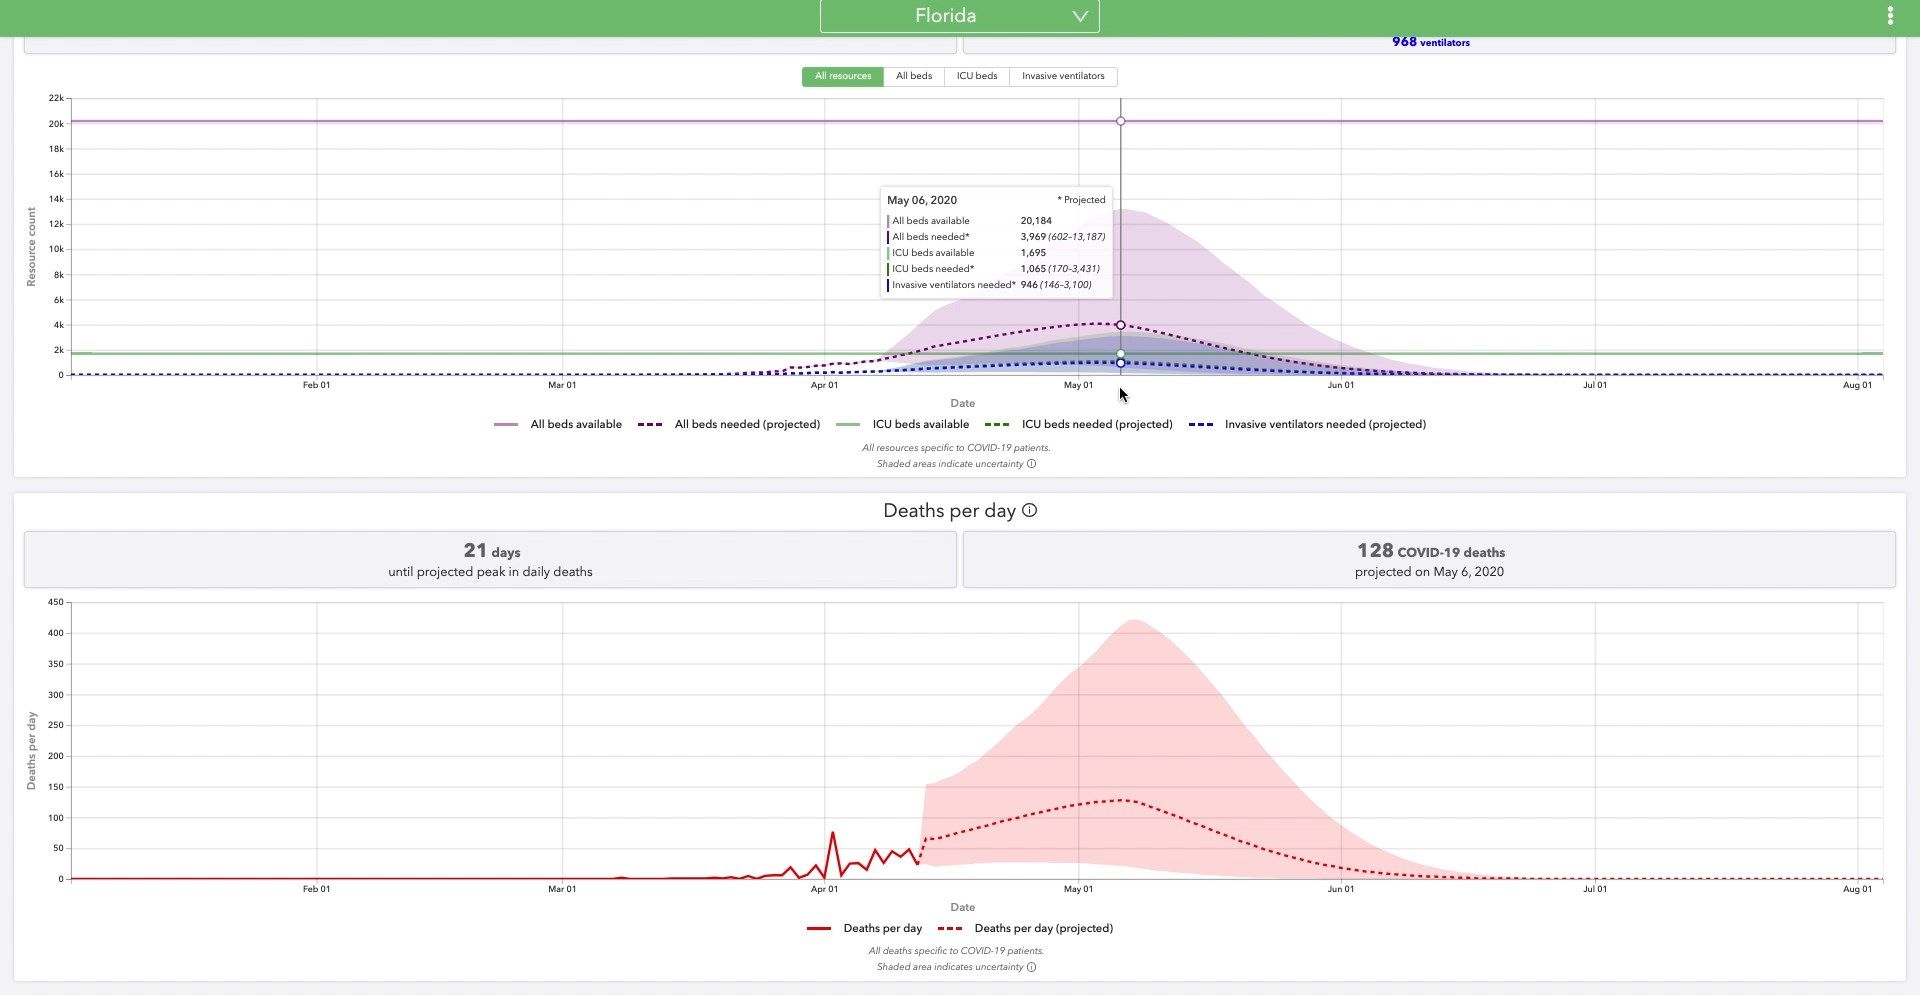Click info icon beside Deaths per day title
Screen dimensions: 1920x995
coord(1029,511)
